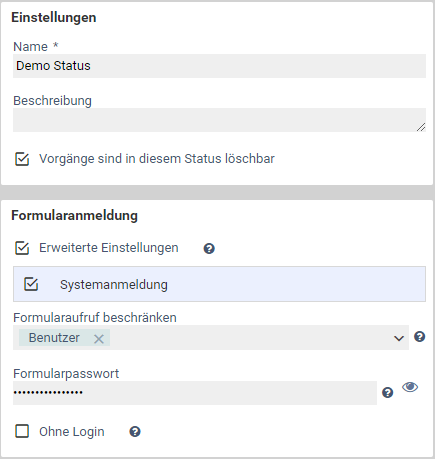Click help icon beside Formularaufruf beschränken dropdown
The height and width of the screenshot is (459, 435).
tap(420, 337)
